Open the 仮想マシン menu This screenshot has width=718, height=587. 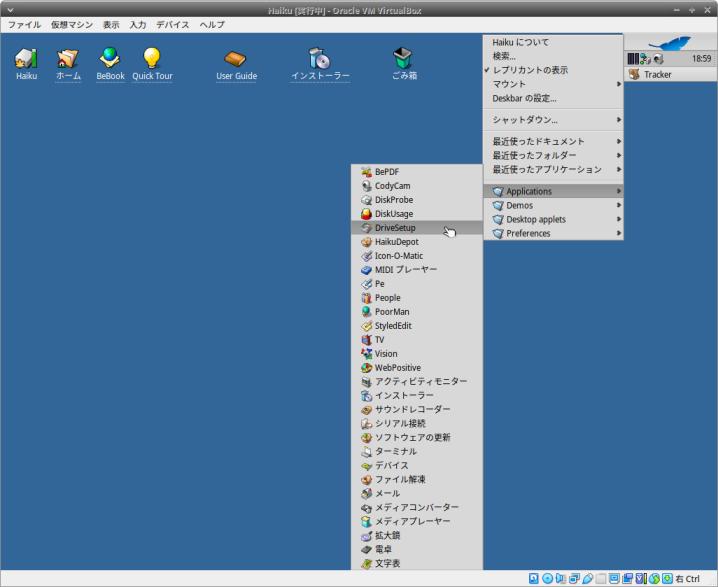click(x=72, y=25)
